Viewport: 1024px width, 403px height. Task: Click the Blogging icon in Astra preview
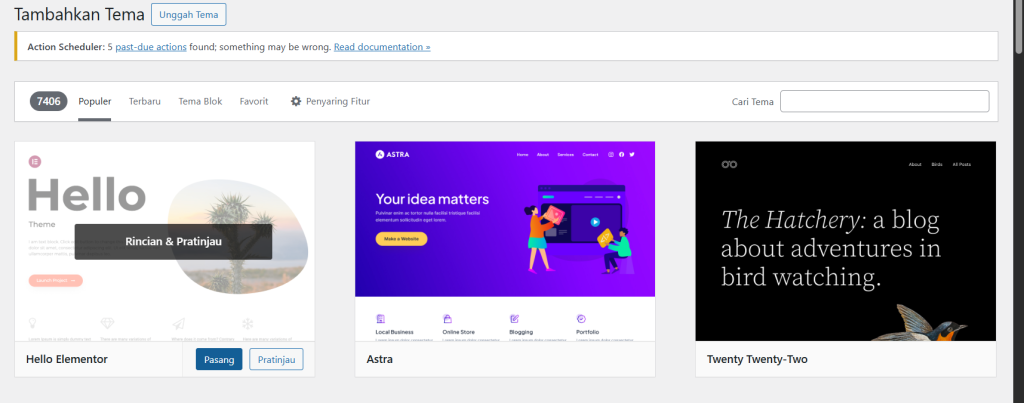point(514,318)
